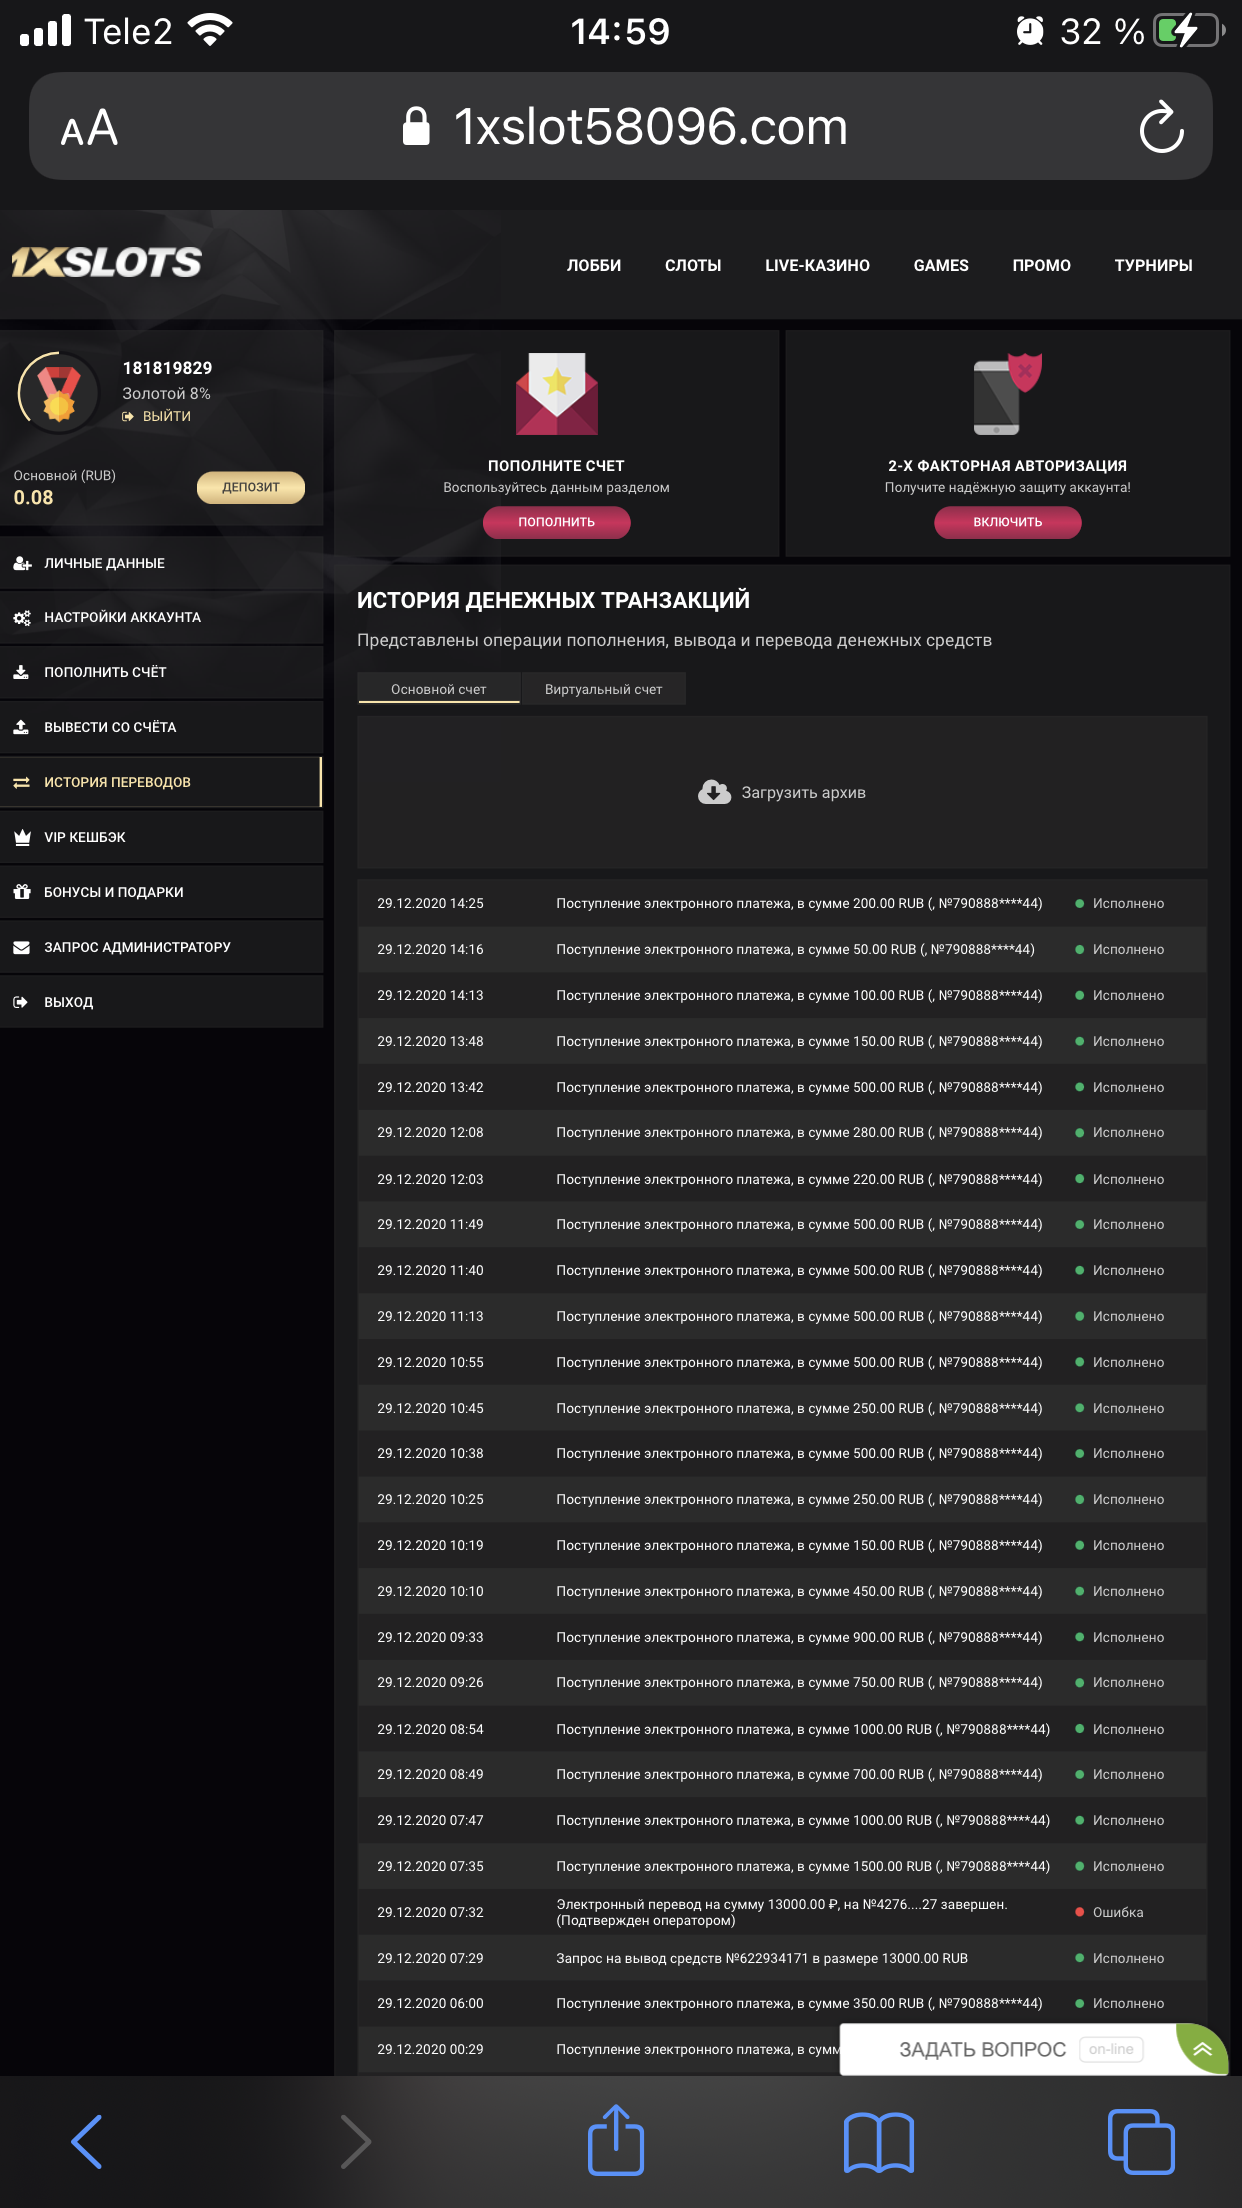The image size is (1242, 2208).
Task: Click the gold medal avatar icon
Action: pos(58,392)
